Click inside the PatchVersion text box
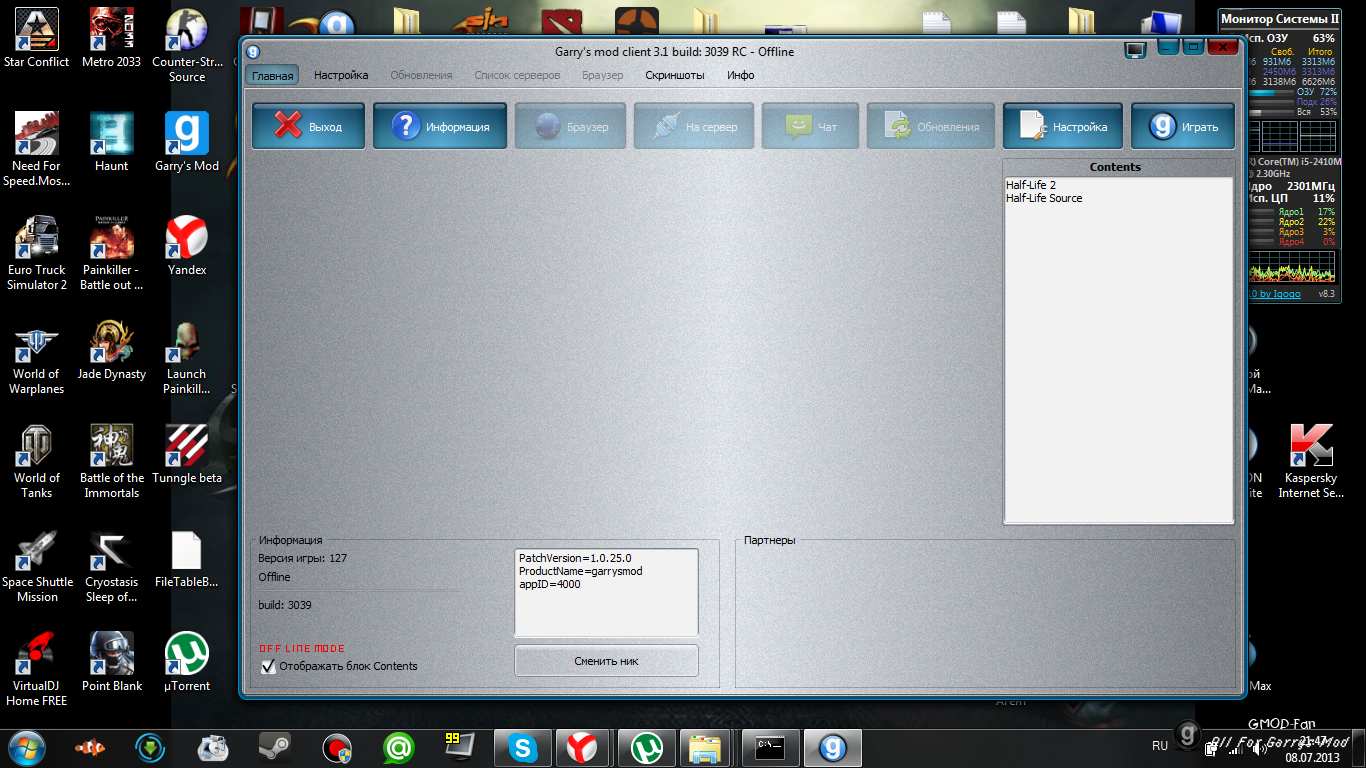 [x=606, y=592]
